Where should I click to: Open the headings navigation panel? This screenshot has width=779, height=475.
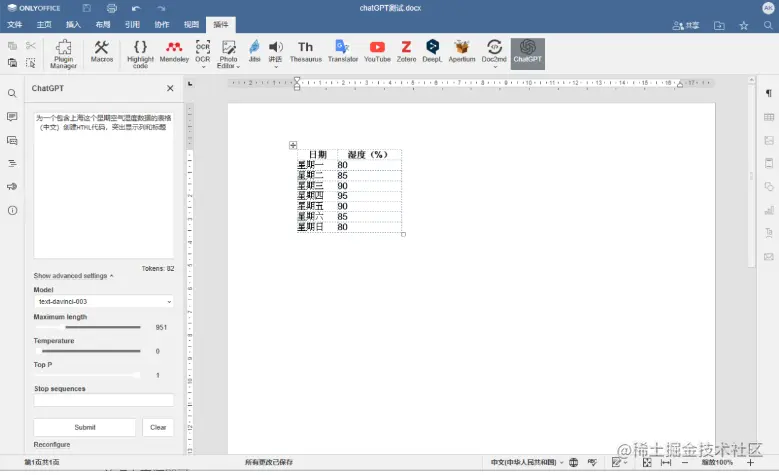(x=12, y=163)
